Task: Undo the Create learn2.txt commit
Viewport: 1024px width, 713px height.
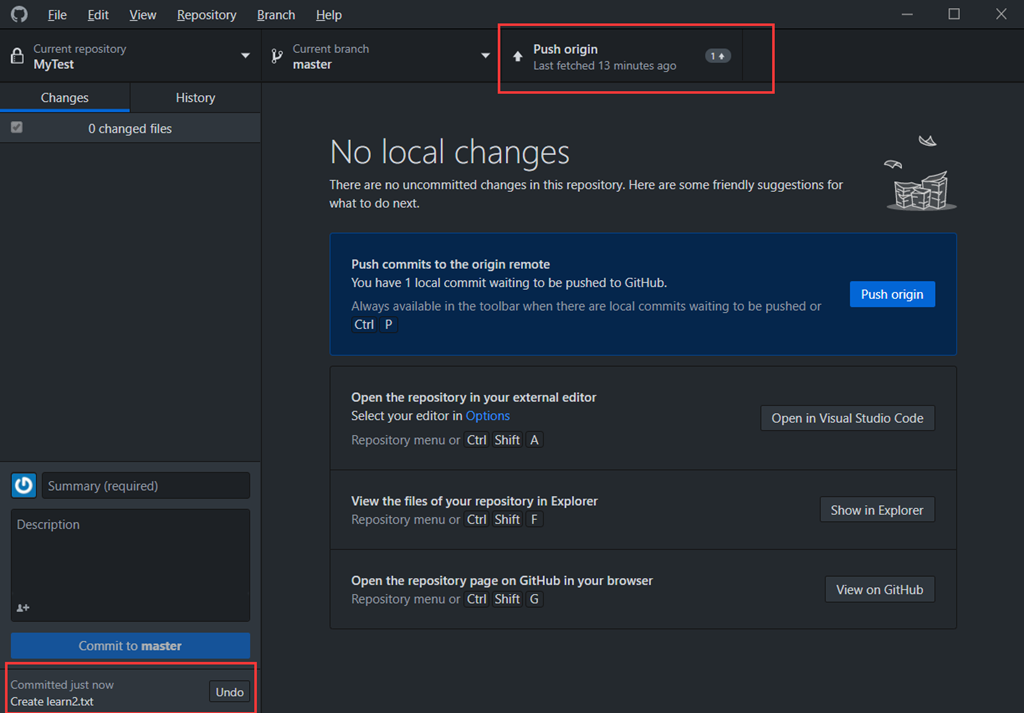Action: [230, 692]
